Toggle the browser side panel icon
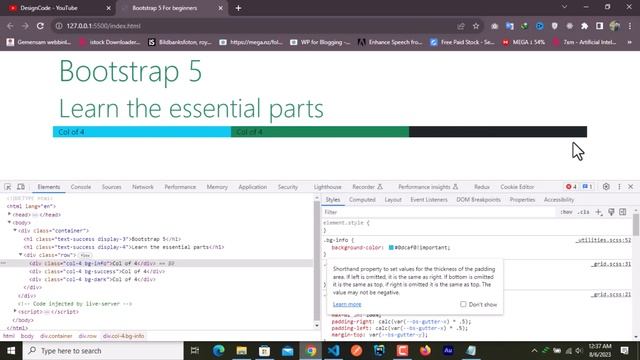Screen dimensions: 640x360 (x=599, y=26)
